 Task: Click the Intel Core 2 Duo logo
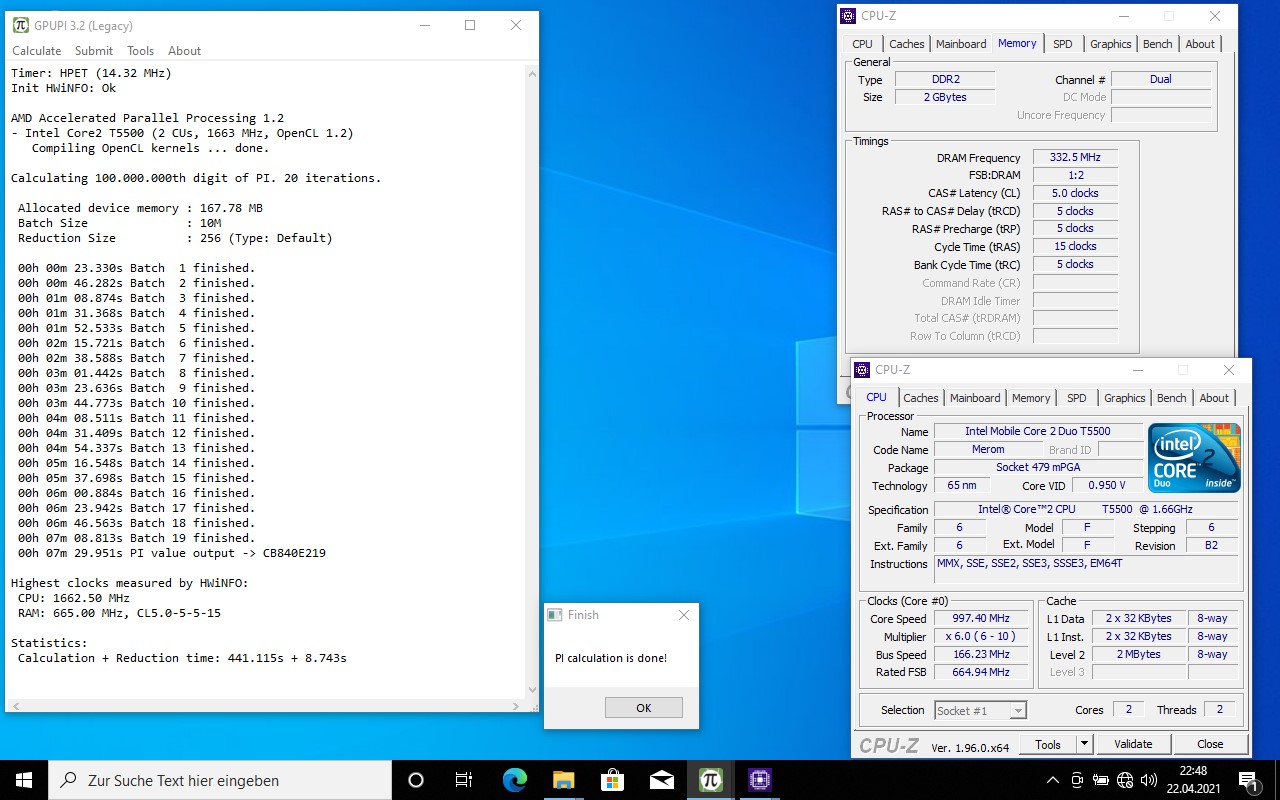pyautogui.click(x=1194, y=457)
